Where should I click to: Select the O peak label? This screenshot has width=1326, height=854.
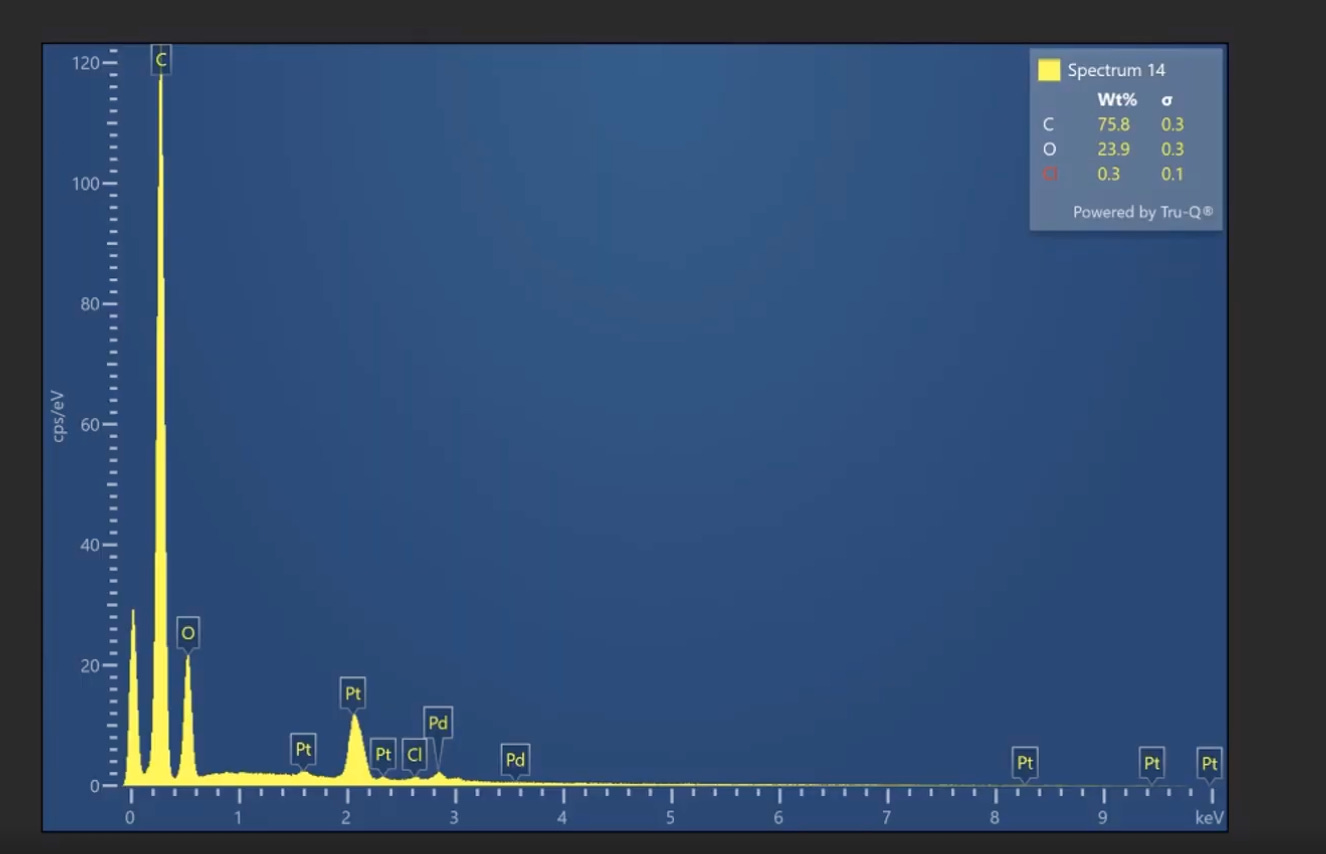(x=188, y=633)
